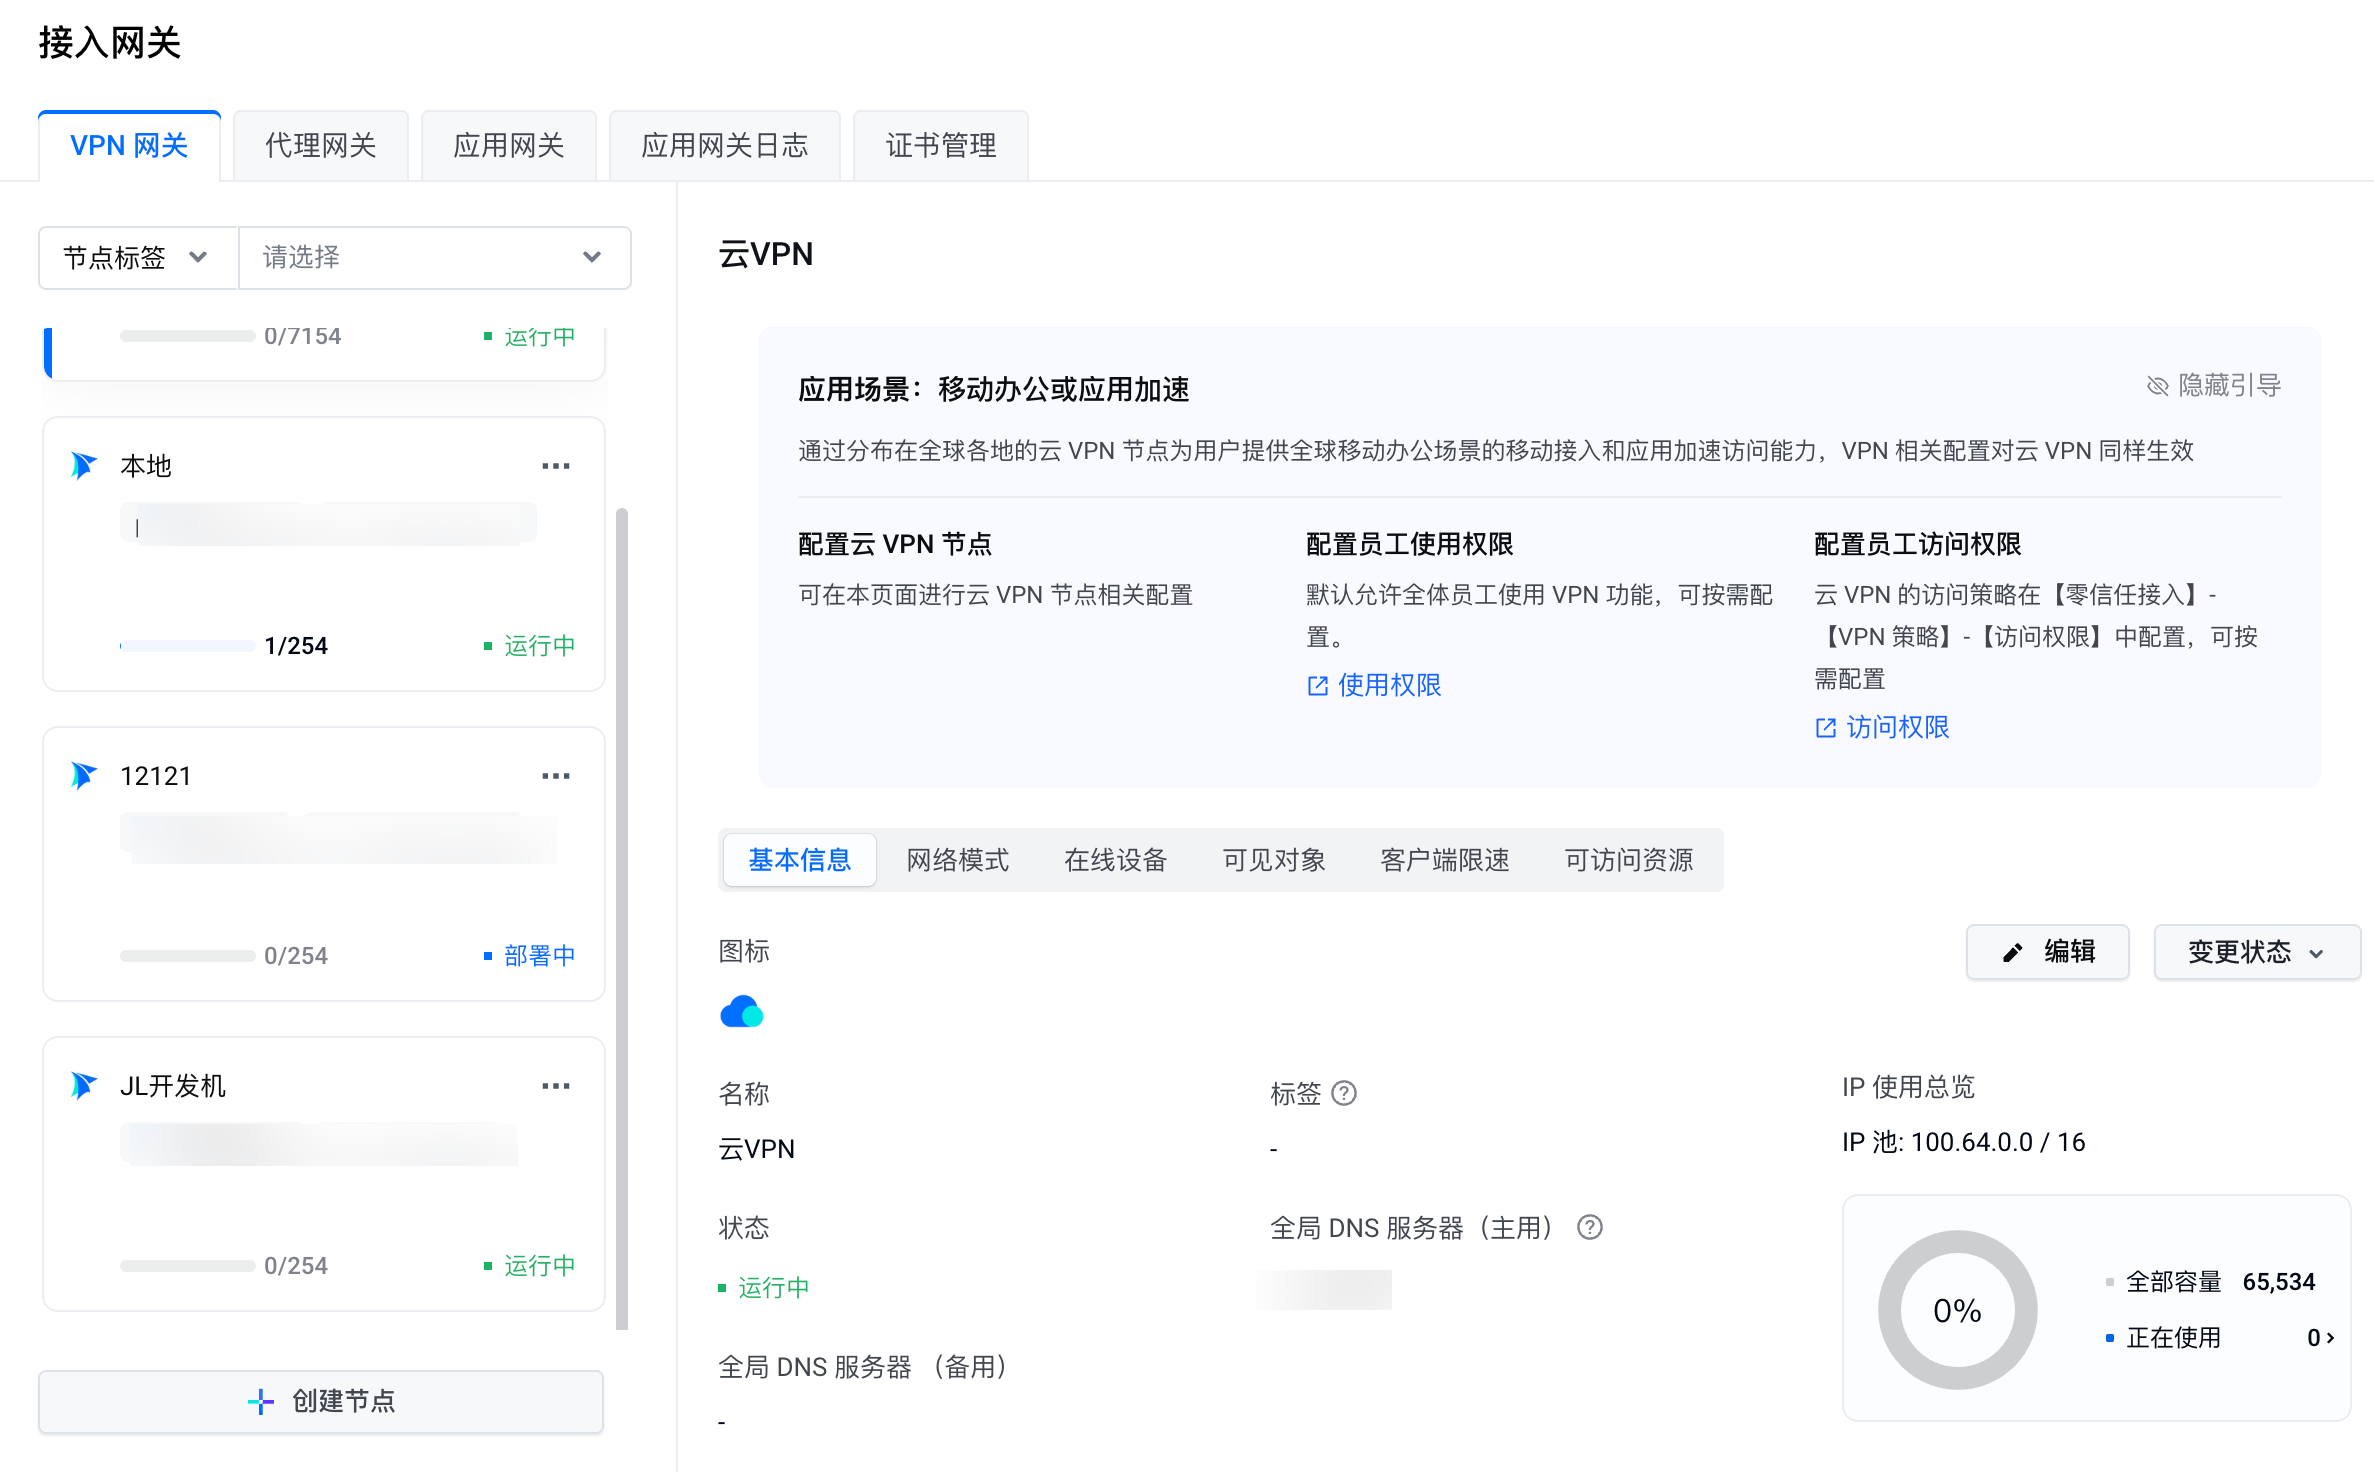This screenshot has height=1472, width=2374.
Task: Open the more options menu for 12121 node
Action: click(555, 776)
